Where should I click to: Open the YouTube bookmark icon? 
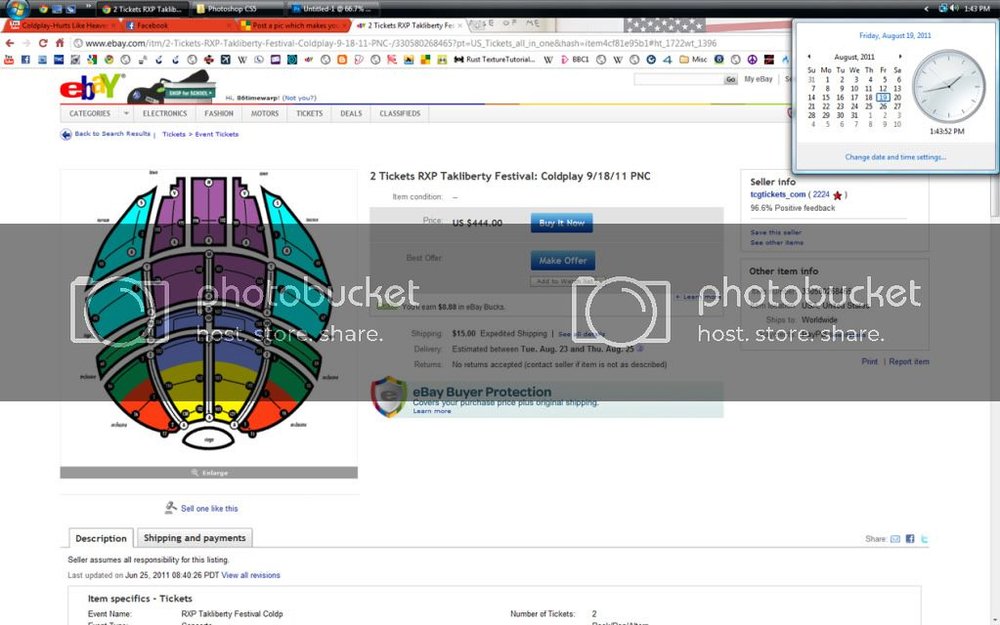[9, 59]
